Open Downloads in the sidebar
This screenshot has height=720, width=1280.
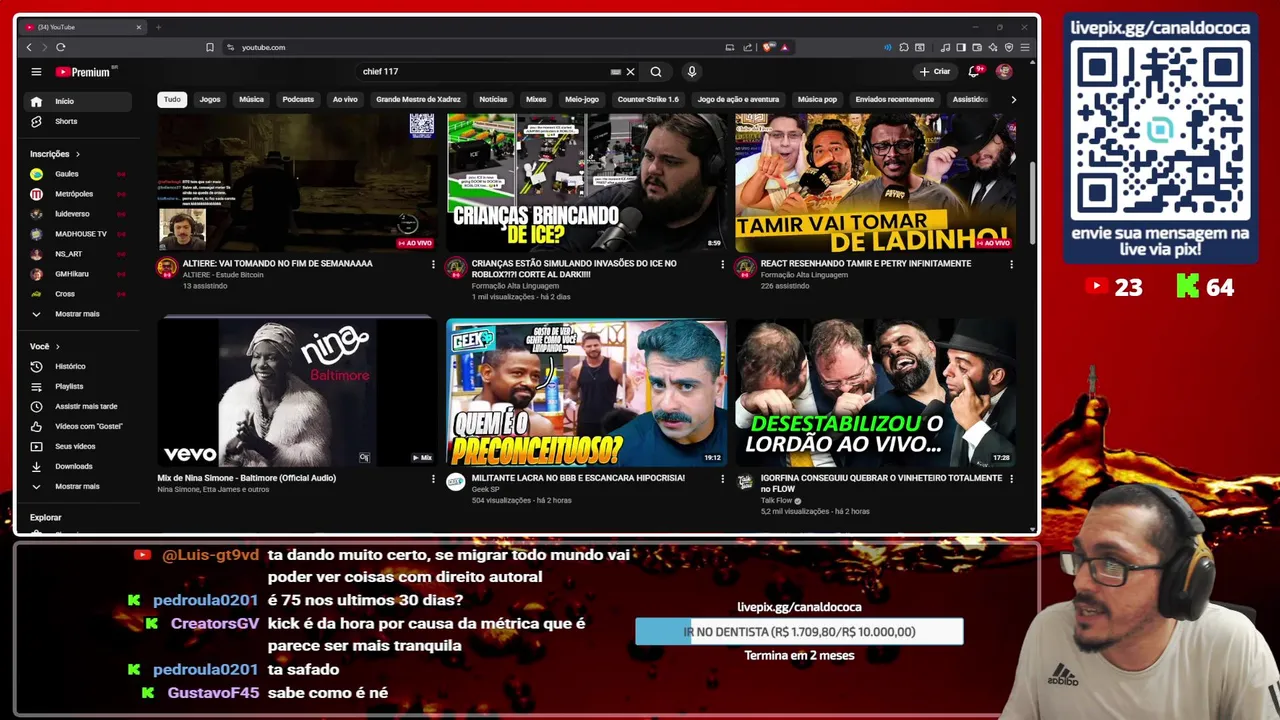pyautogui.click(x=77, y=466)
